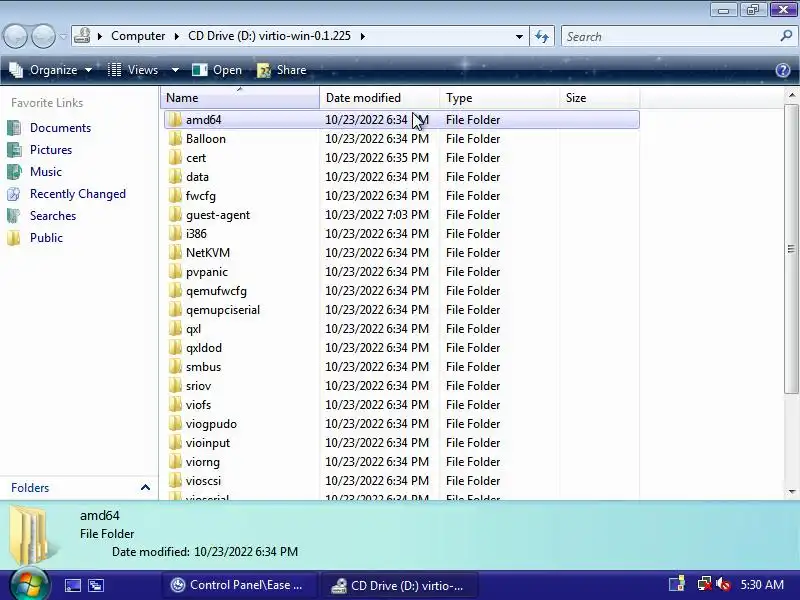
Task: Click the muted volume tray icon
Action: coord(723,584)
